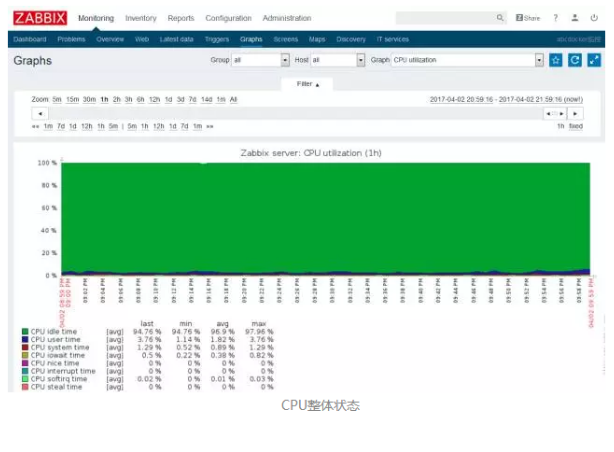Open the Monitoring menu
Viewport: 614px width, 452px height.
(x=96, y=18)
